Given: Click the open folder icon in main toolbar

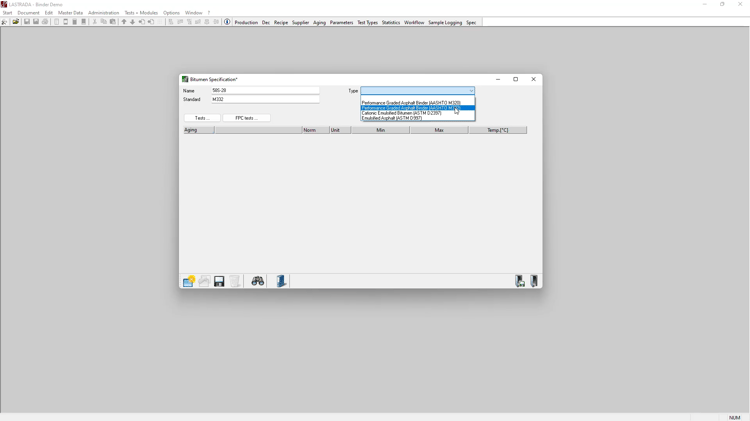Looking at the screenshot, I should coord(16,22).
